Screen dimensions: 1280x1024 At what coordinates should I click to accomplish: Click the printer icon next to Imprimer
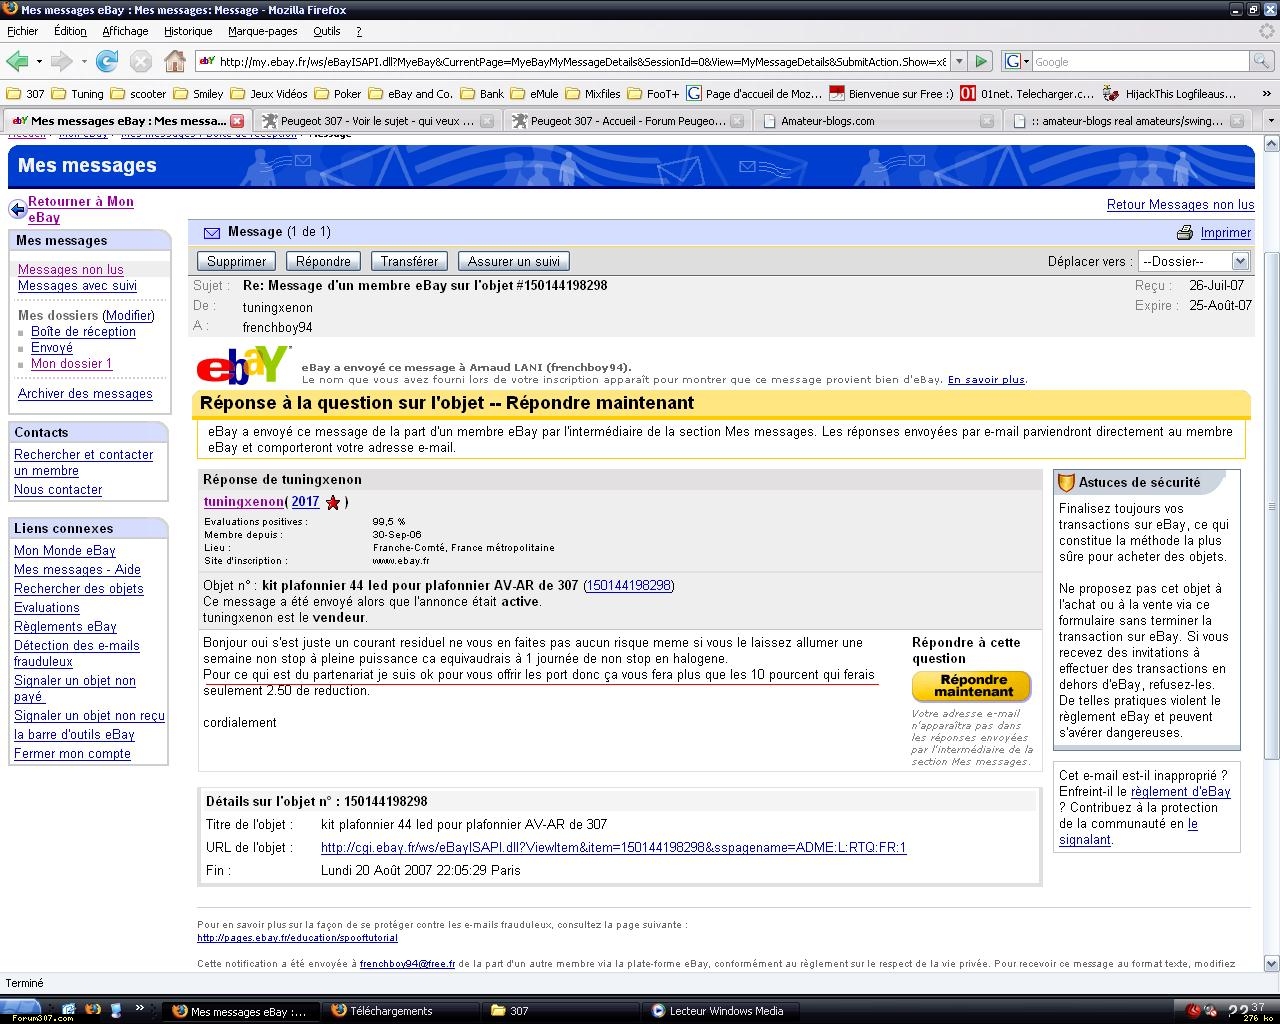point(1185,233)
